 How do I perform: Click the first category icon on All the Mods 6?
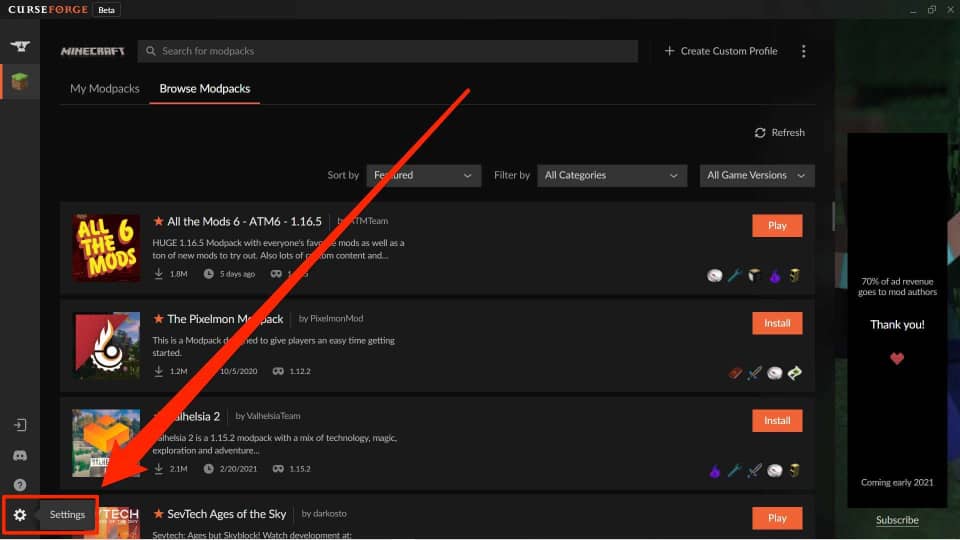coord(714,276)
